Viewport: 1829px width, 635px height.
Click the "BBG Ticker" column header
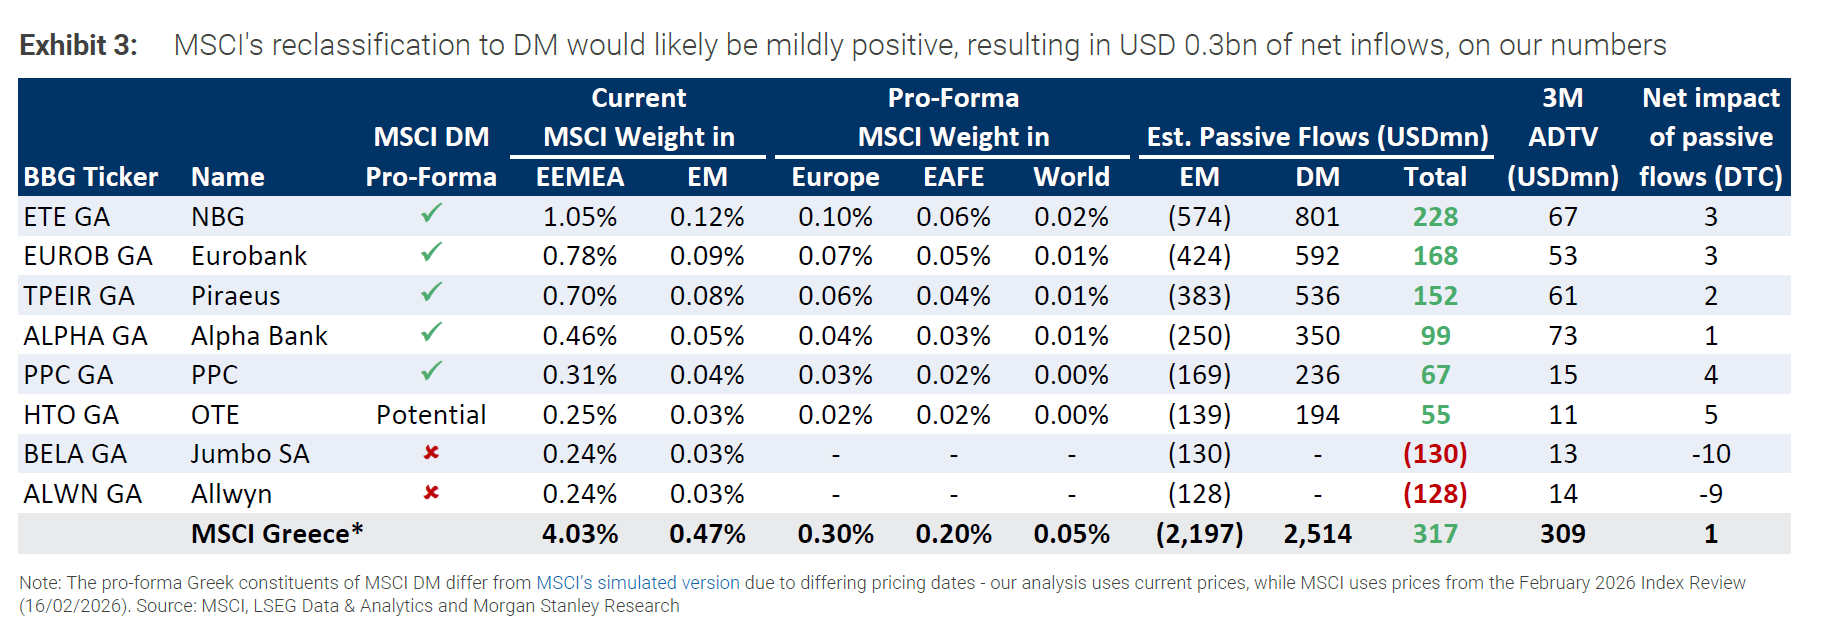(91, 177)
